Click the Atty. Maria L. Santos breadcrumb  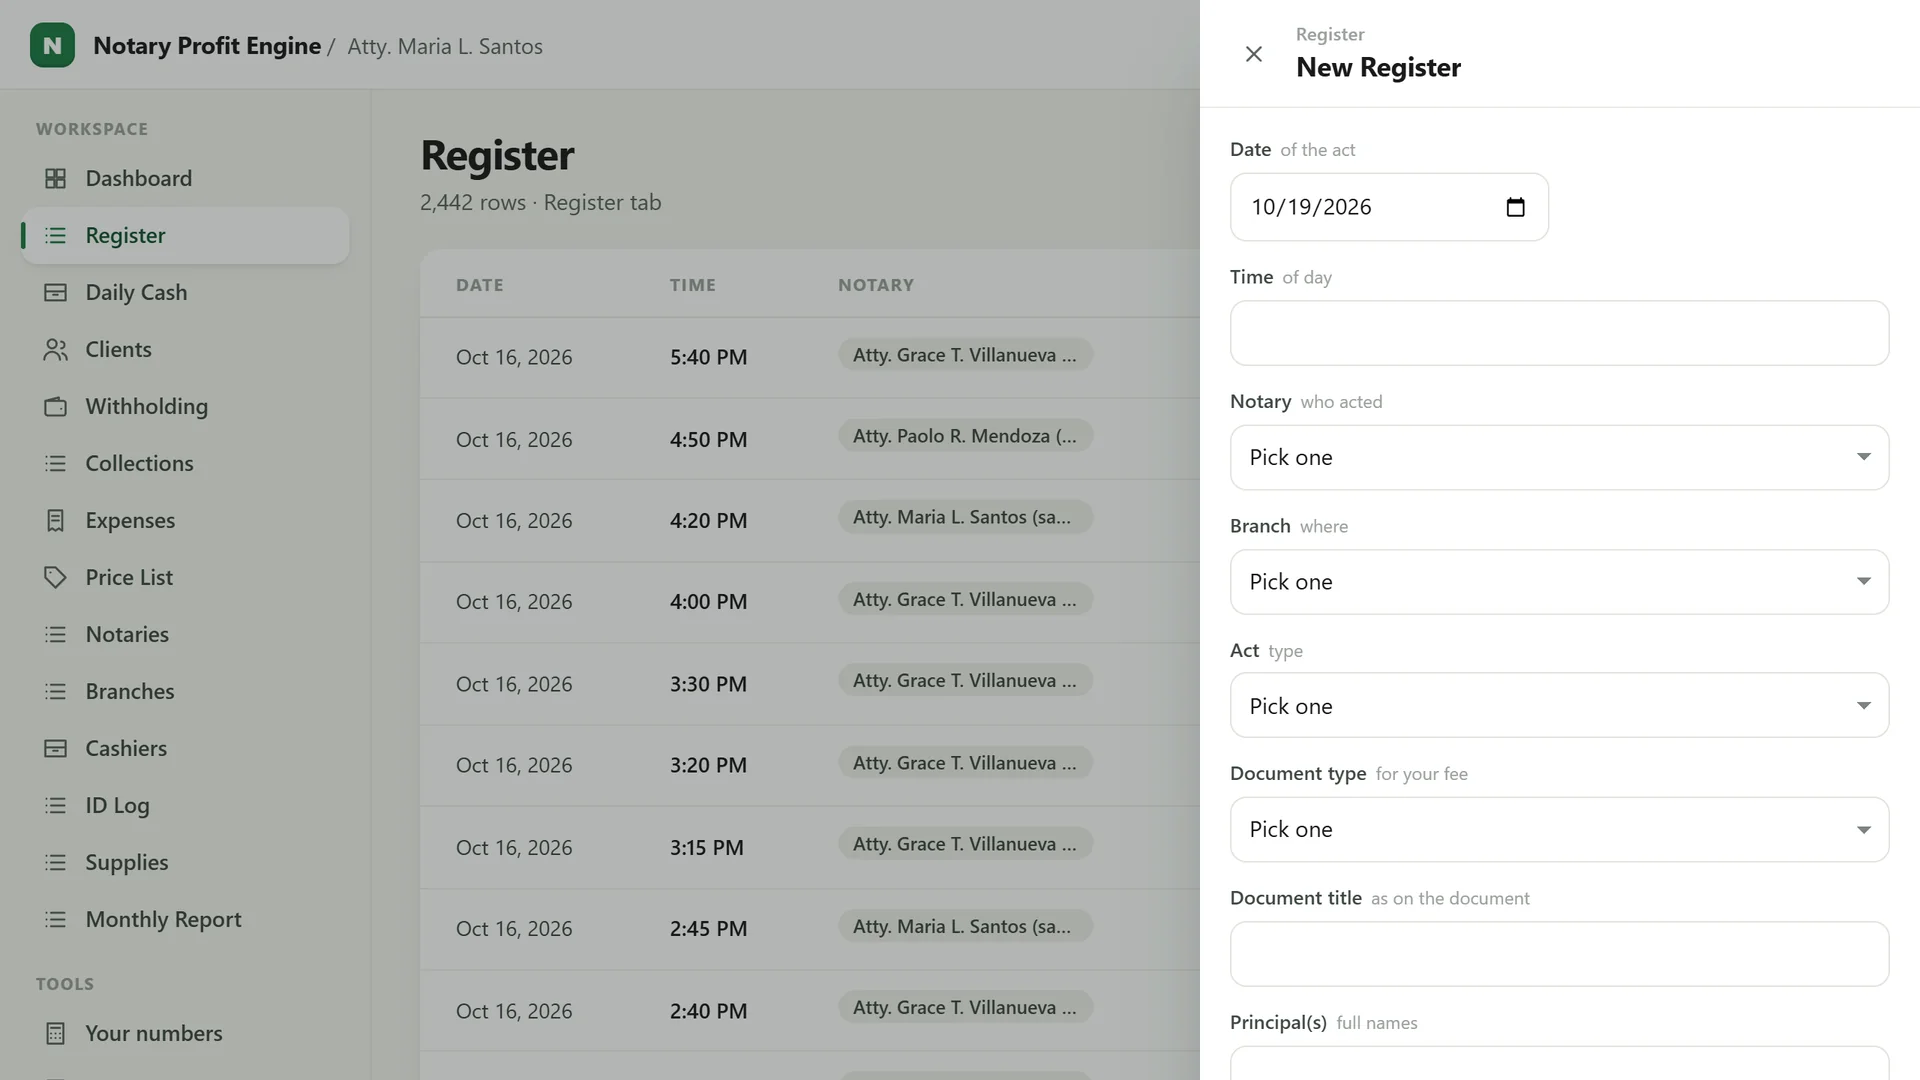tap(445, 46)
